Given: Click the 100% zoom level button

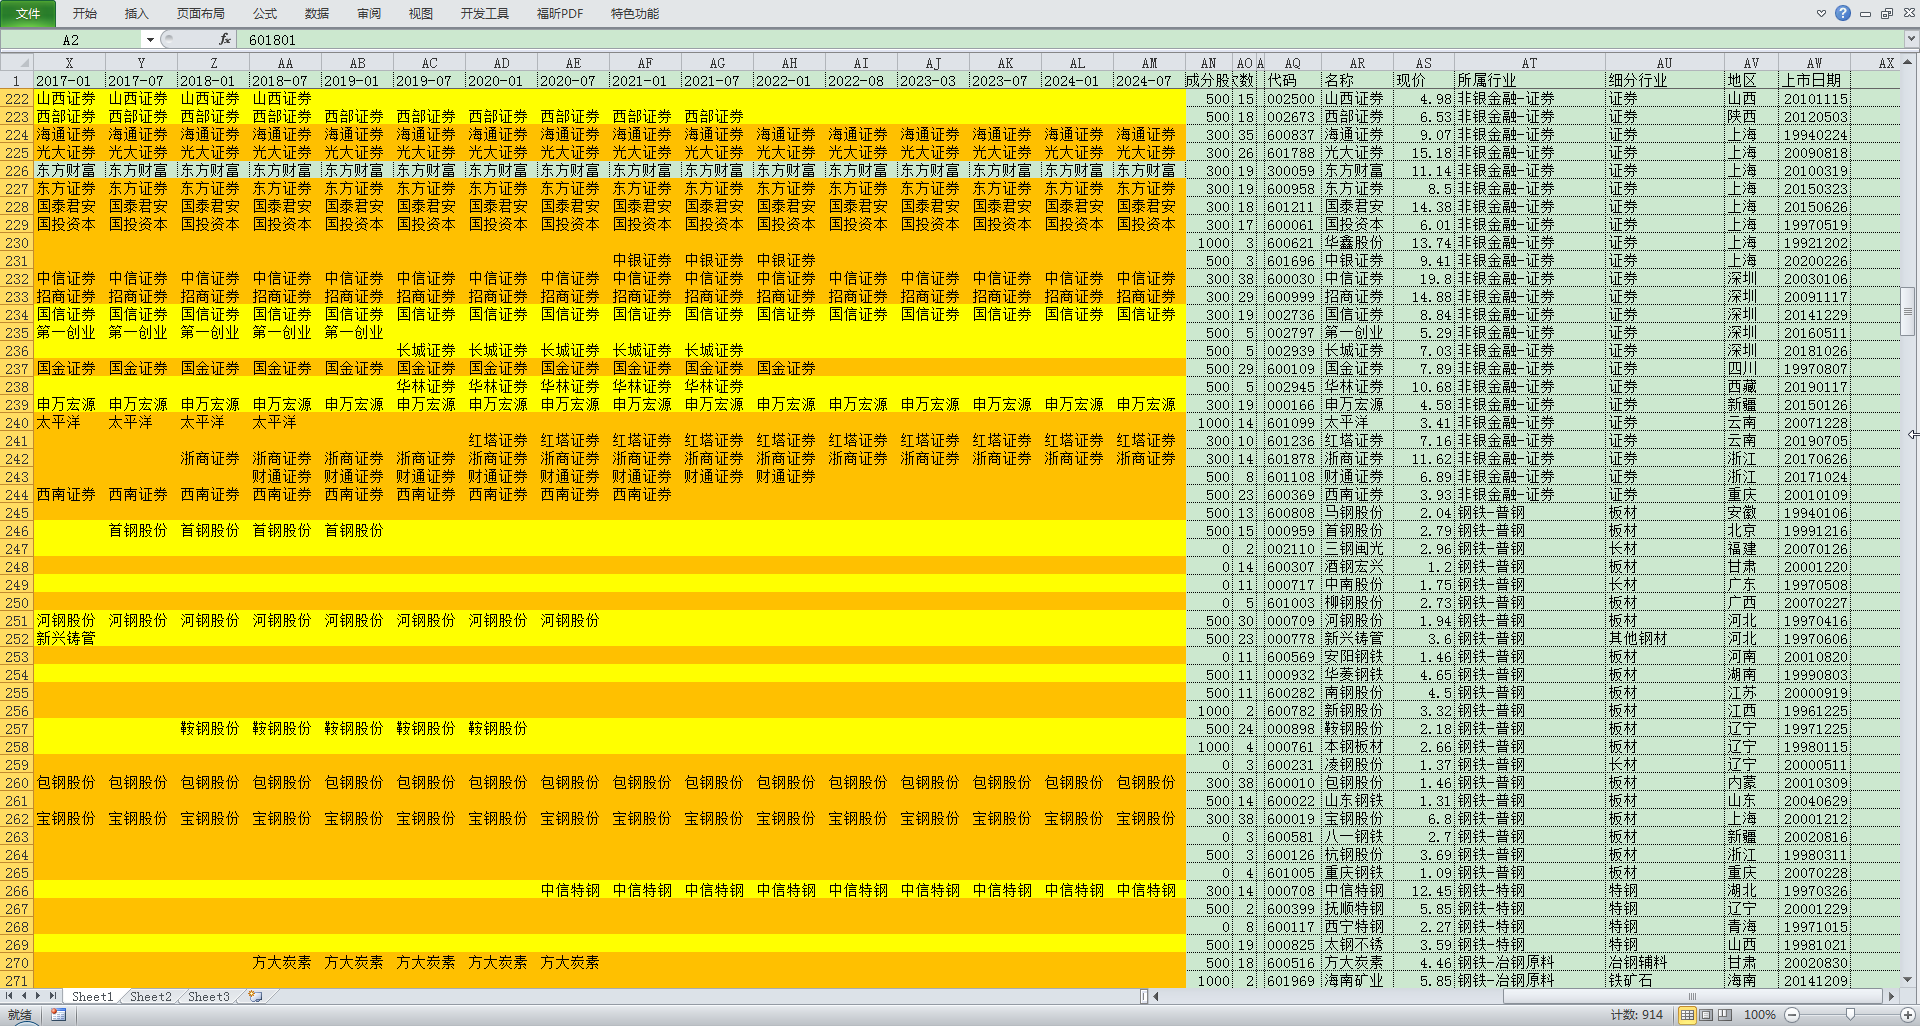Looking at the screenshot, I should pyautogui.click(x=1759, y=1014).
